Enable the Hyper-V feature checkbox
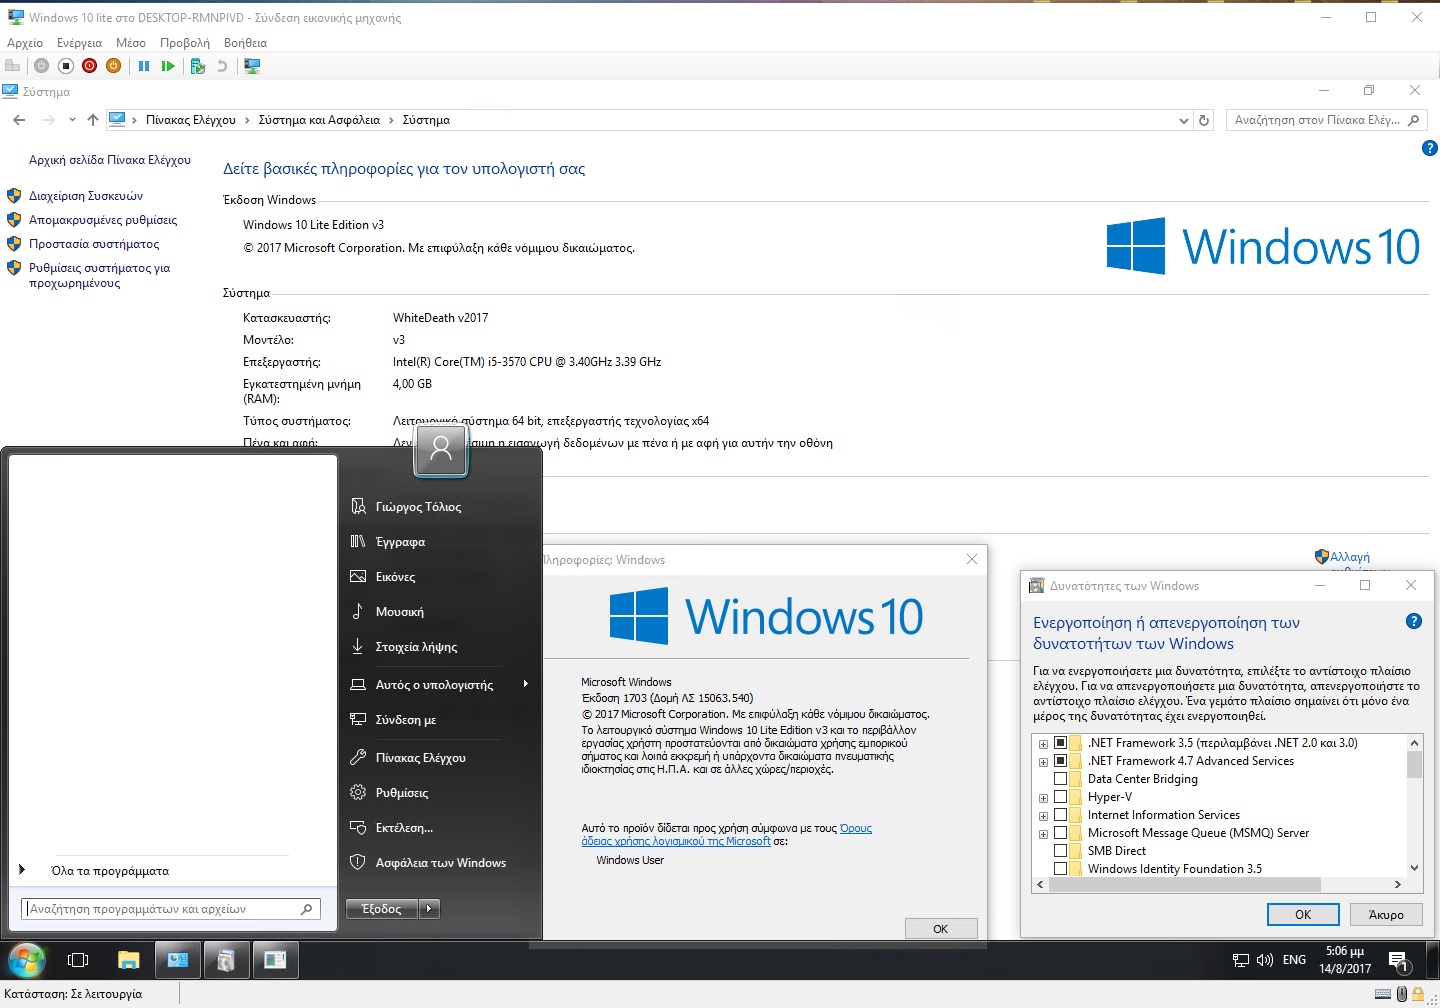Image resolution: width=1440 pixels, height=1008 pixels. coord(1060,797)
